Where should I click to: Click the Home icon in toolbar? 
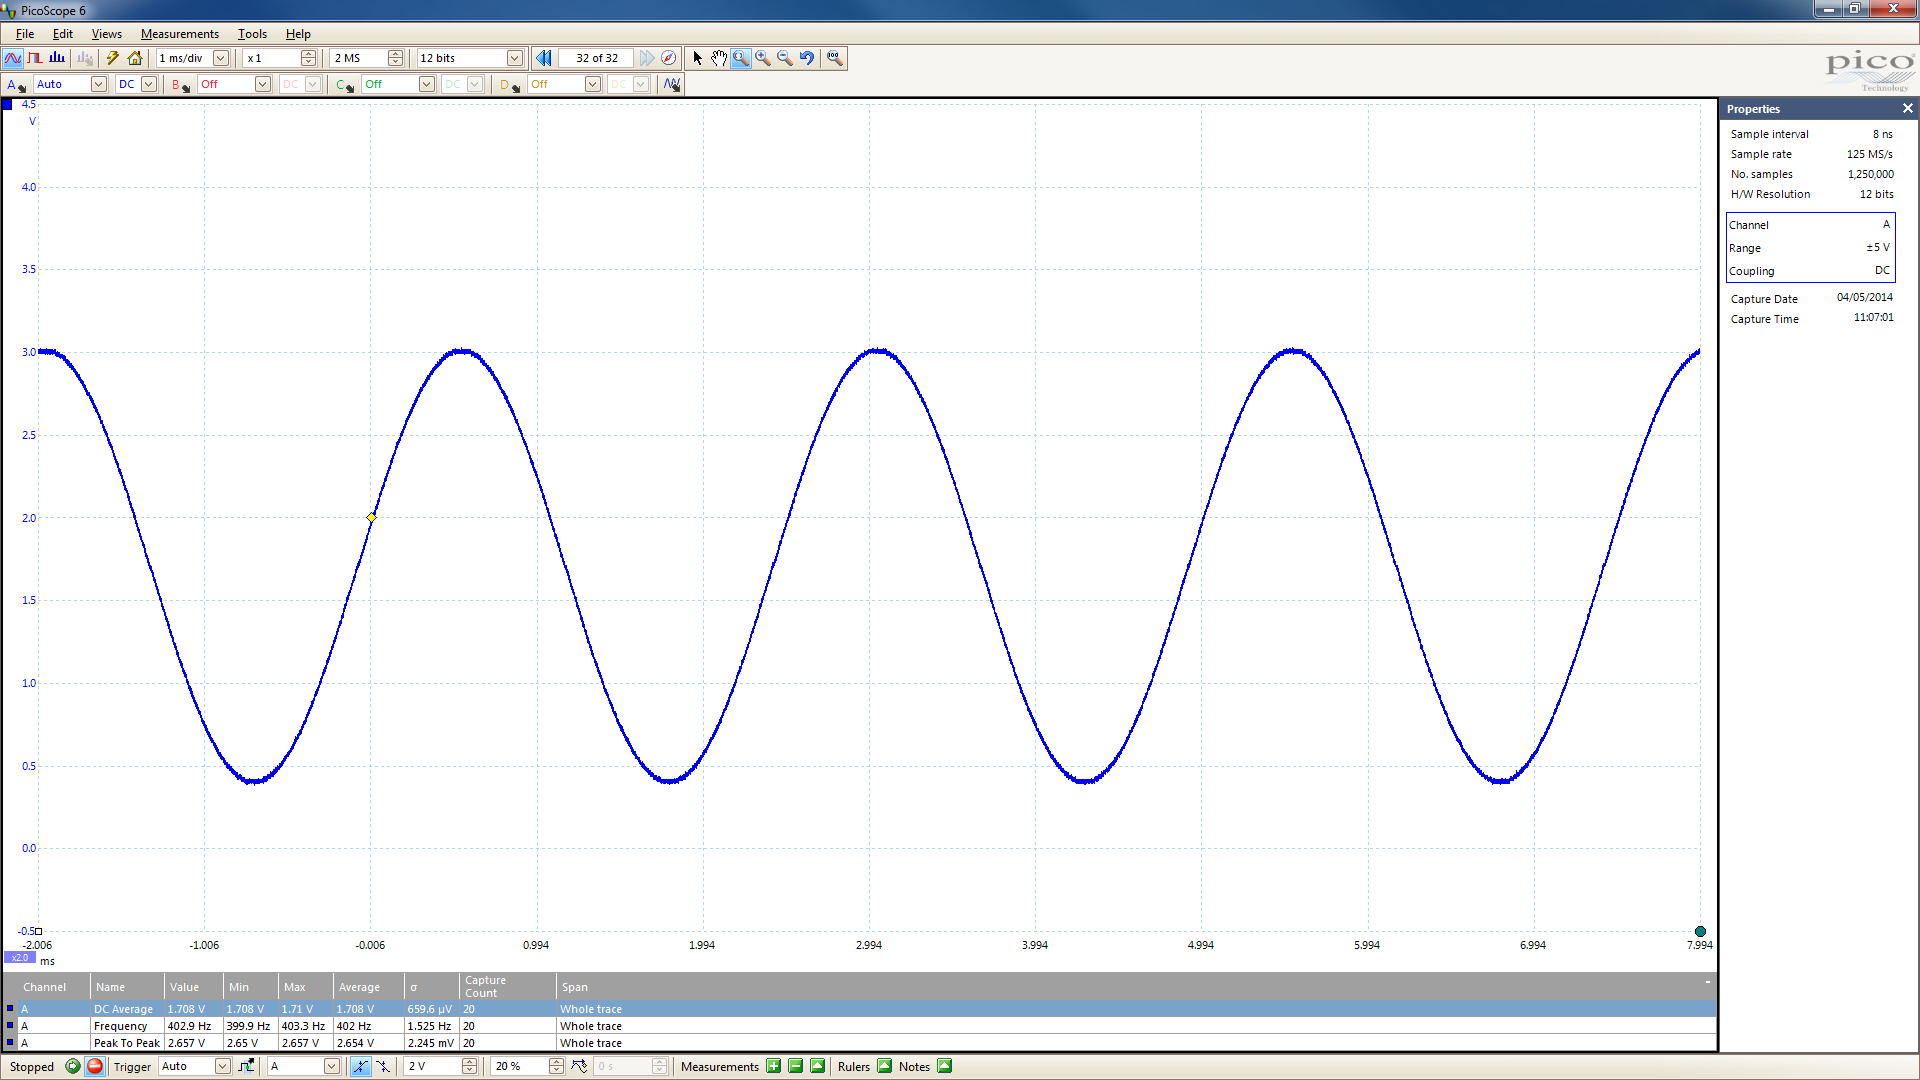tap(135, 58)
